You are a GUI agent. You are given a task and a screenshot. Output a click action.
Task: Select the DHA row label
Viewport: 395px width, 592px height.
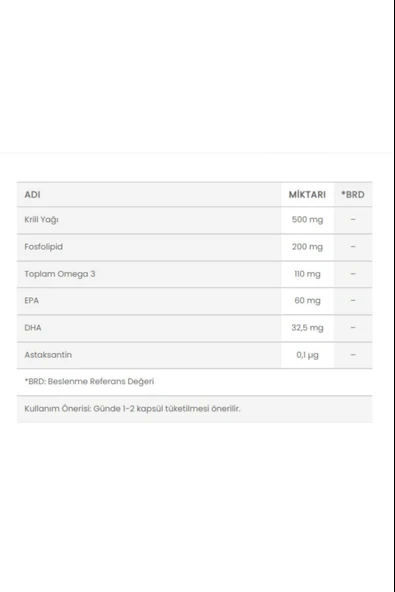pos(33,328)
